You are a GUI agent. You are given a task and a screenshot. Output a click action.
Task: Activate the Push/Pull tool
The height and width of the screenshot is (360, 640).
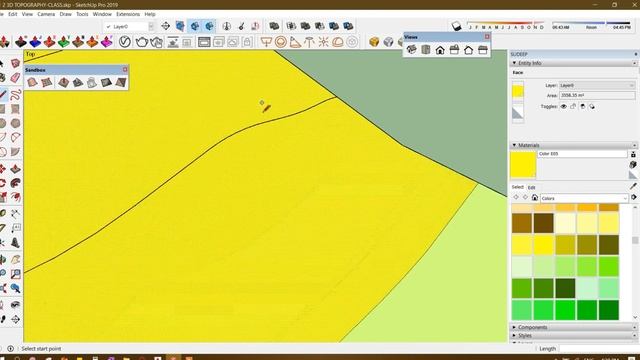(x=16, y=169)
